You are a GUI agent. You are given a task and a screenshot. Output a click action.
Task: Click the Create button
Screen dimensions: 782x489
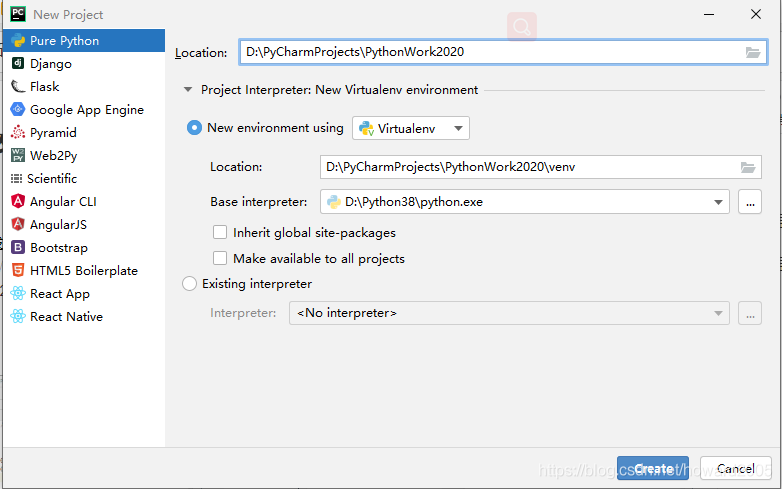653,468
